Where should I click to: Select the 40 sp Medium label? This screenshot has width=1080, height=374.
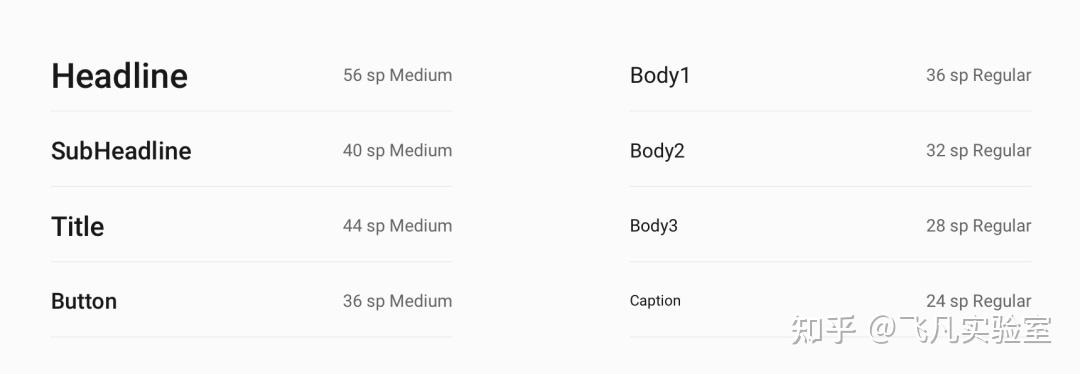397,150
